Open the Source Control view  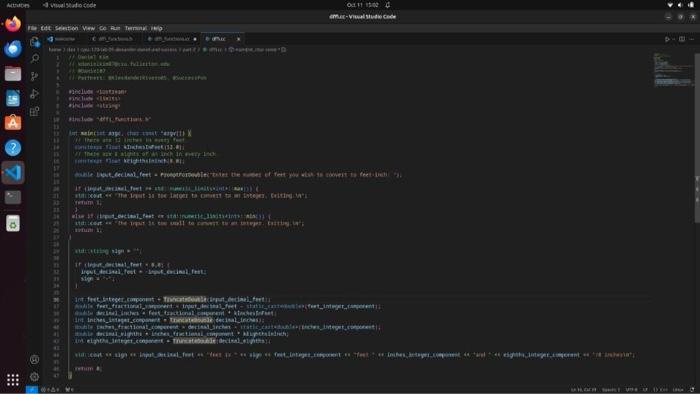click(x=34, y=76)
